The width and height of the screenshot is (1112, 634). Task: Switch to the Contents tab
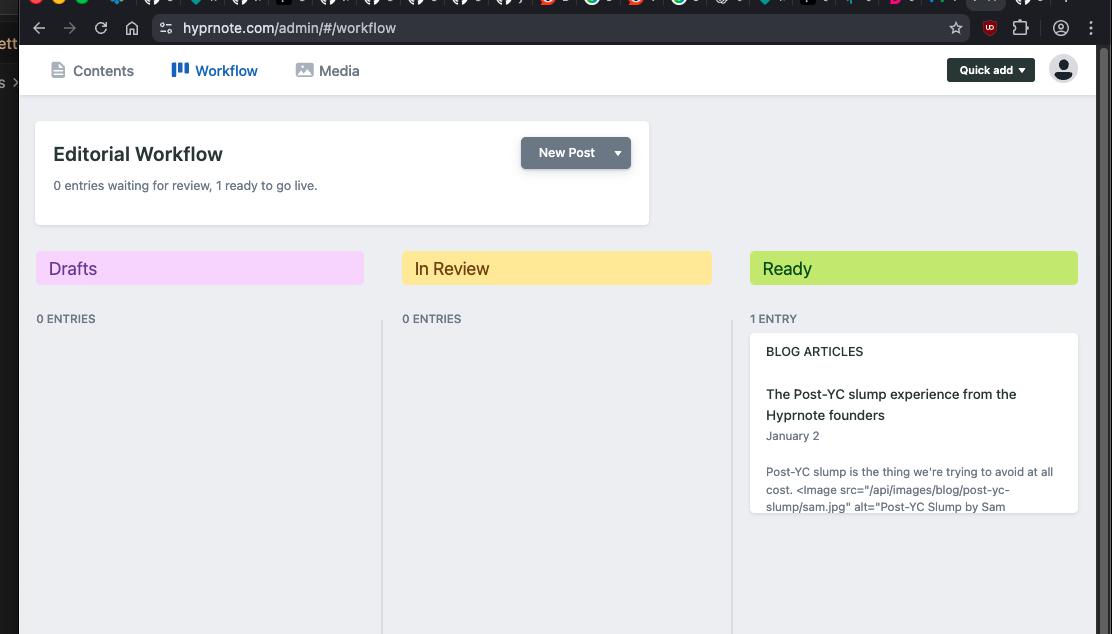(103, 71)
